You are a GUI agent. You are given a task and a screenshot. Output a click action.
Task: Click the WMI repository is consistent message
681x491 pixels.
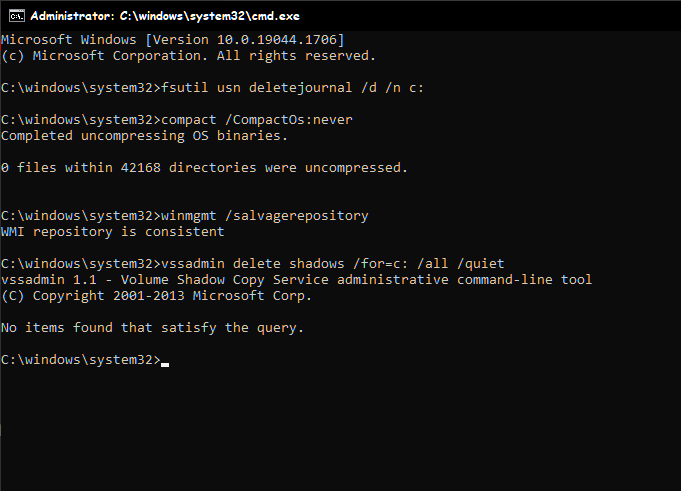pos(113,232)
